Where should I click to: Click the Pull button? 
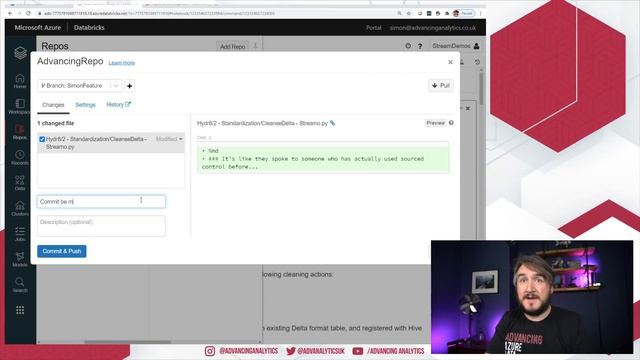tap(441, 85)
